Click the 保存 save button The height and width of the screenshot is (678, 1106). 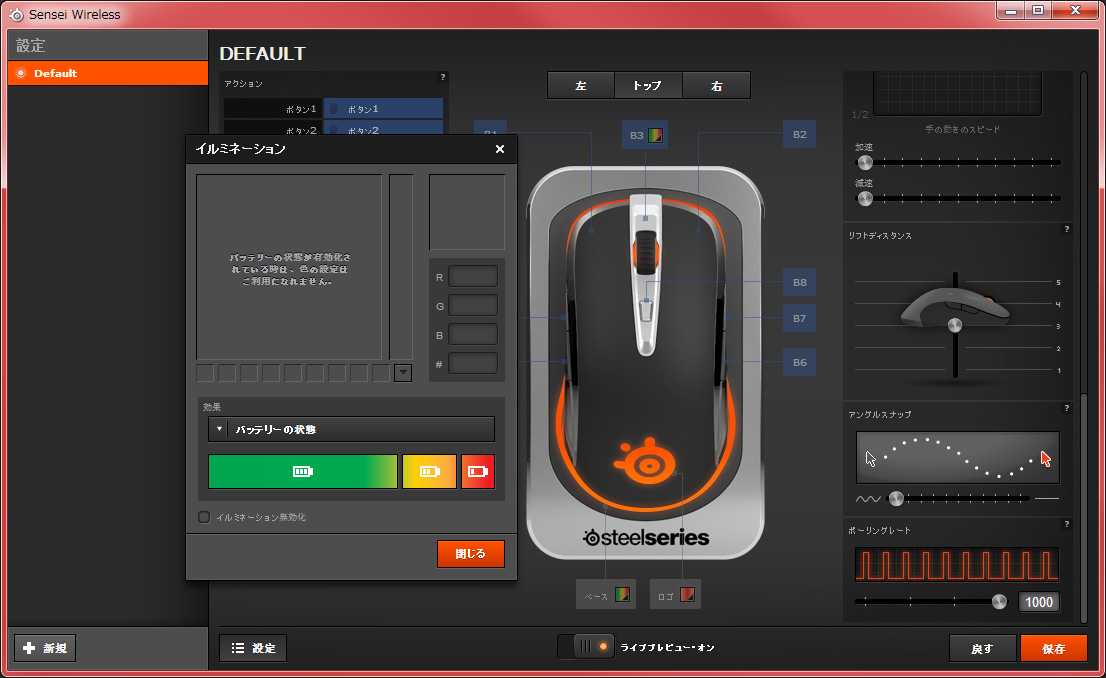(x=1054, y=648)
